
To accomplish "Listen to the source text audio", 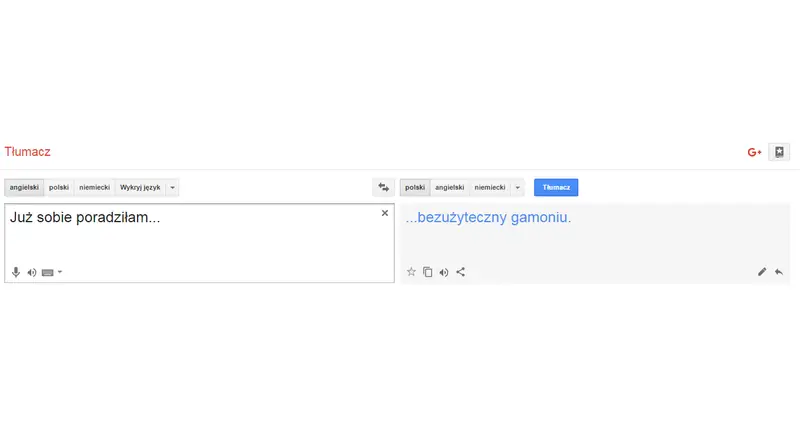I will [x=32, y=273].
